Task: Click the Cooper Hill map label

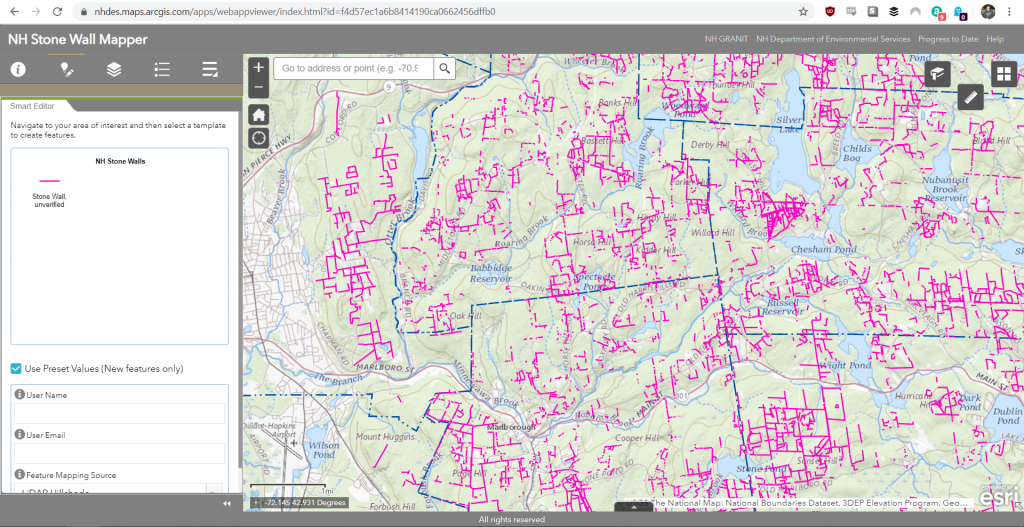Action: (639, 438)
